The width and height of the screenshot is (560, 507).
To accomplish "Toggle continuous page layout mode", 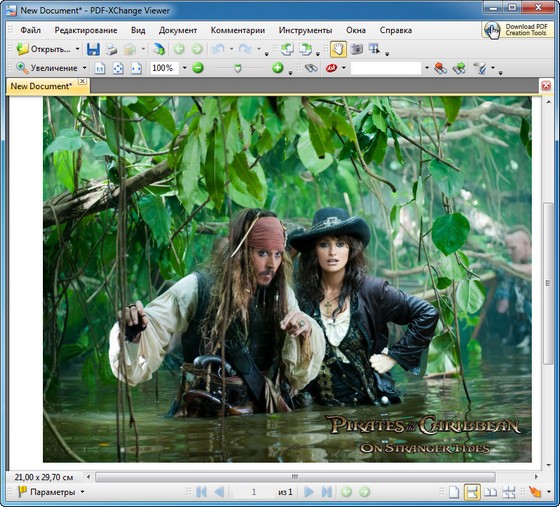I will tap(472, 492).
